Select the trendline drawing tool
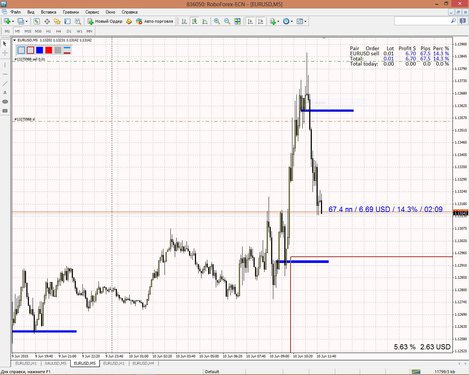The image size is (469, 375). click(x=5, y=83)
